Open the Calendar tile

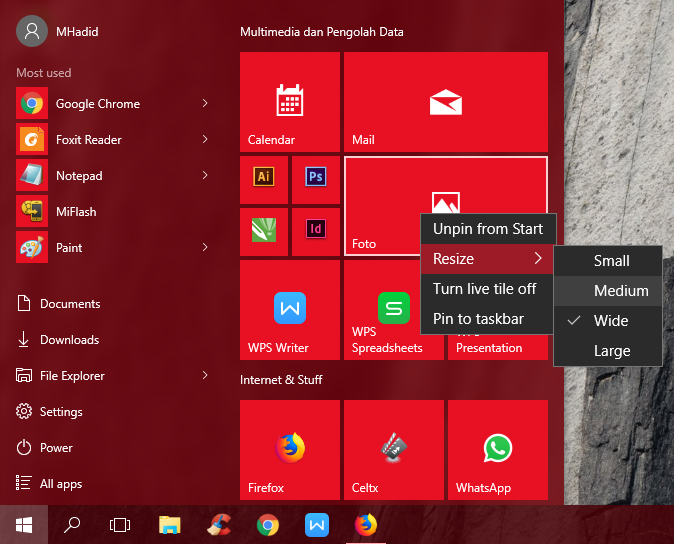[290, 101]
